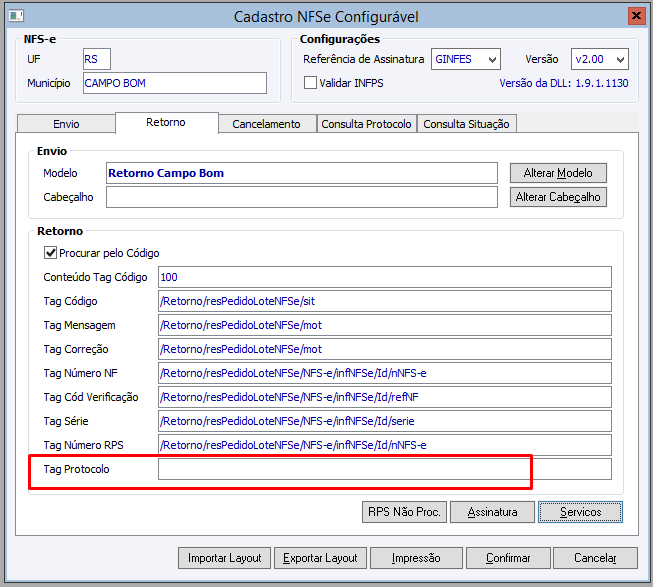Click the RPS Não Proc. button
The width and height of the screenshot is (653, 587).
pyautogui.click(x=404, y=512)
